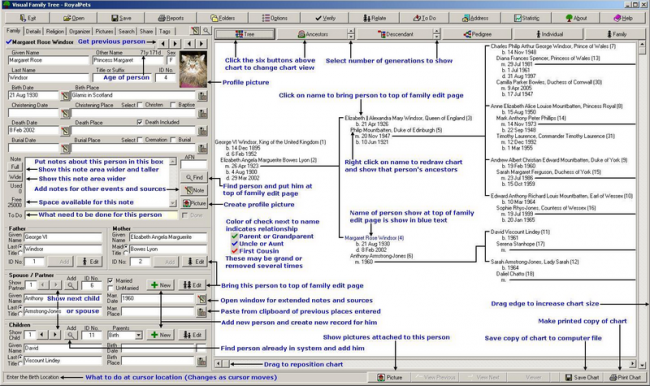Viewport: 650px width, 386px height.
Task: Tick the Baptise checkbox
Action: pyautogui.click(x=172, y=105)
